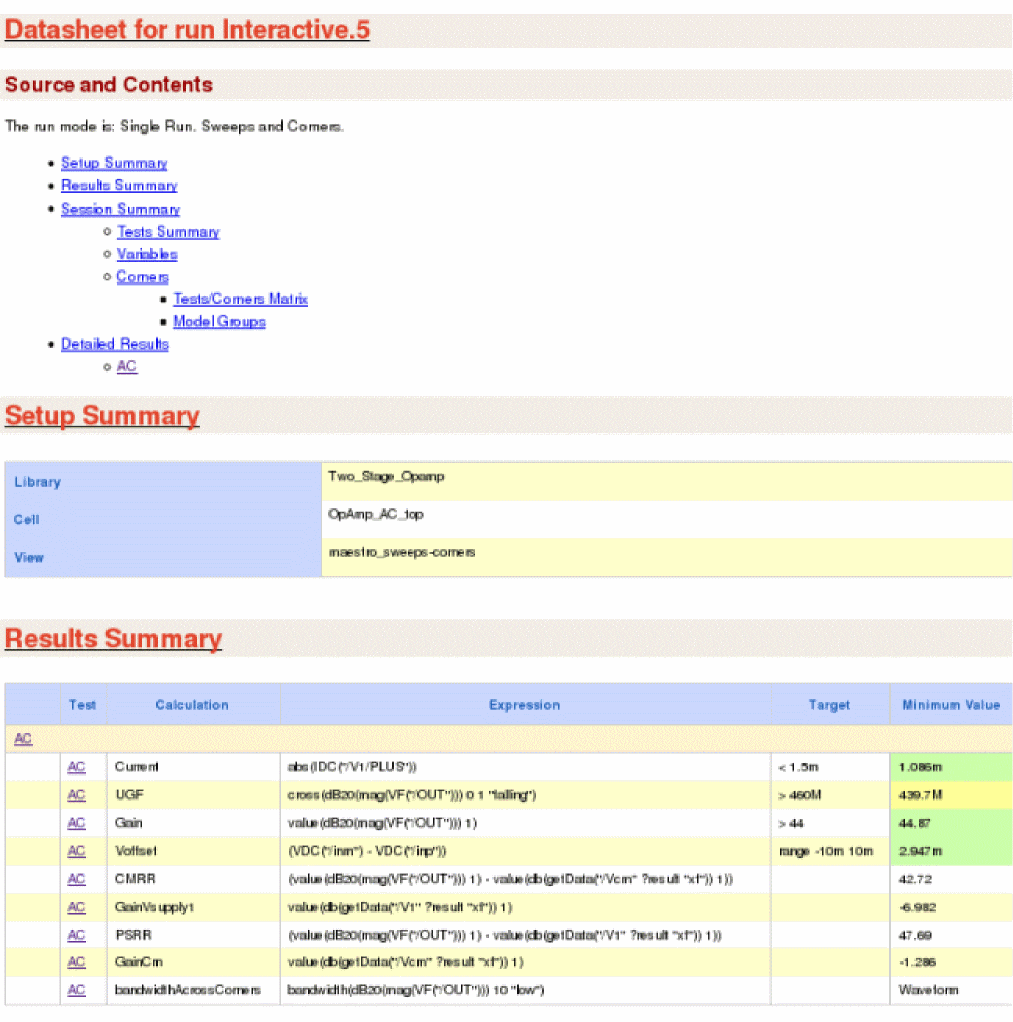Click the Waveform value in bandwidthAcrossCorners row

[x=928, y=990]
